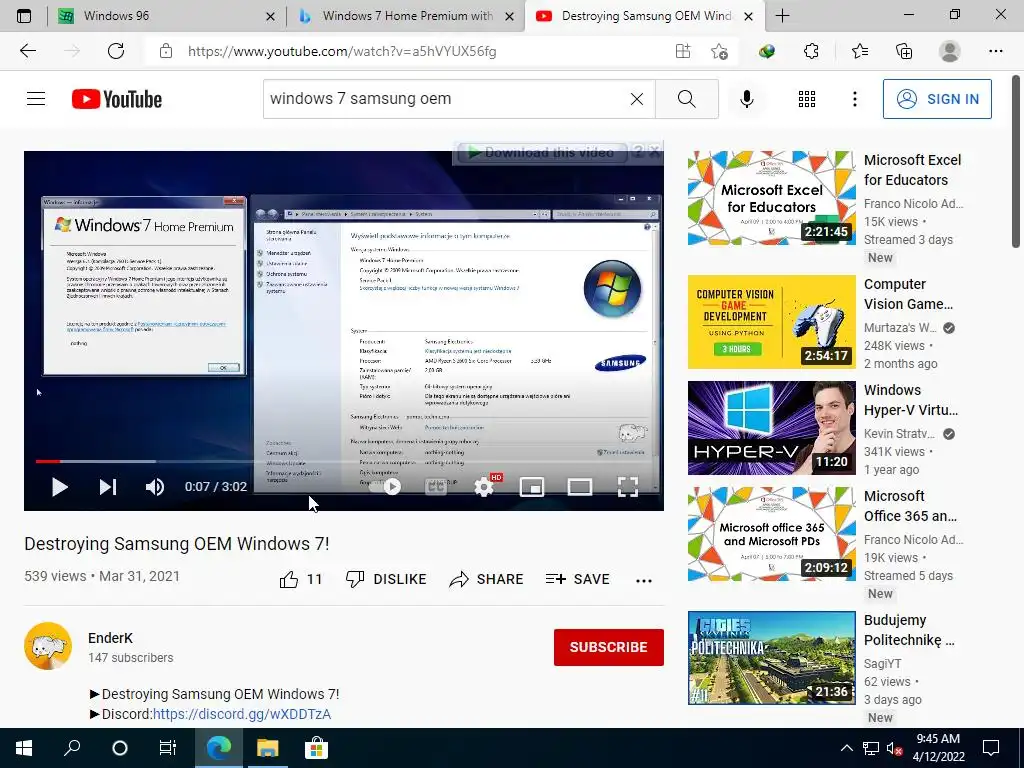Open installed apps icon in address bar

pos(682,51)
